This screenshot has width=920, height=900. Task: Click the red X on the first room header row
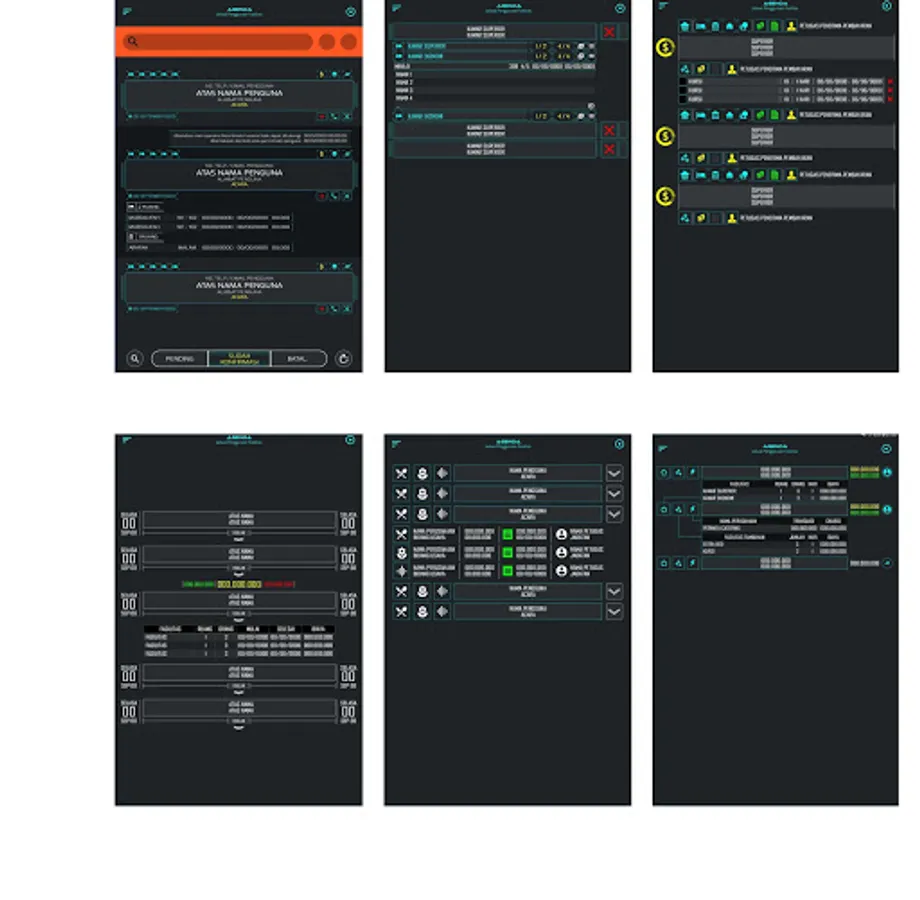click(x=610, y=32)
